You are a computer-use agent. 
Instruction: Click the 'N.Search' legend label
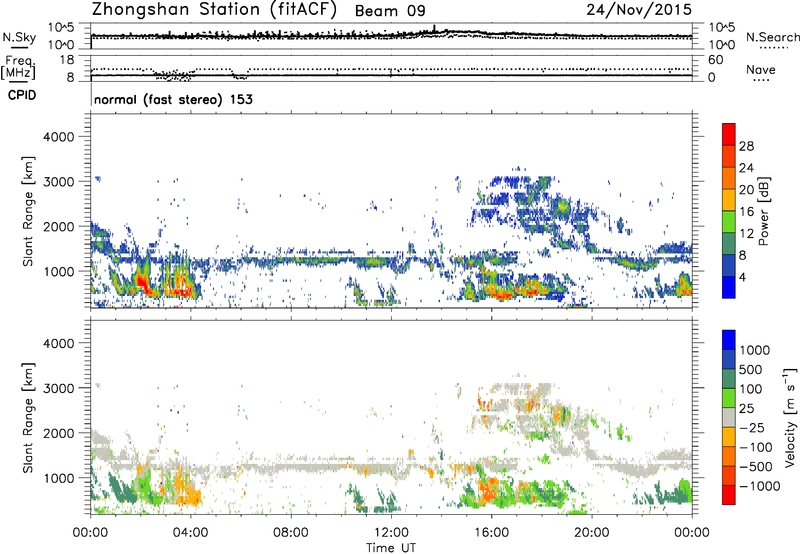point(772,37)
